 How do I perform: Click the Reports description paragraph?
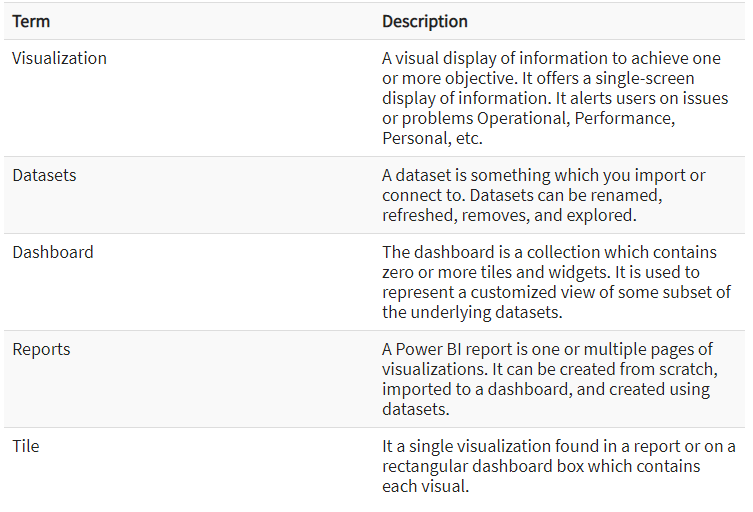click(x=550, y=379)
